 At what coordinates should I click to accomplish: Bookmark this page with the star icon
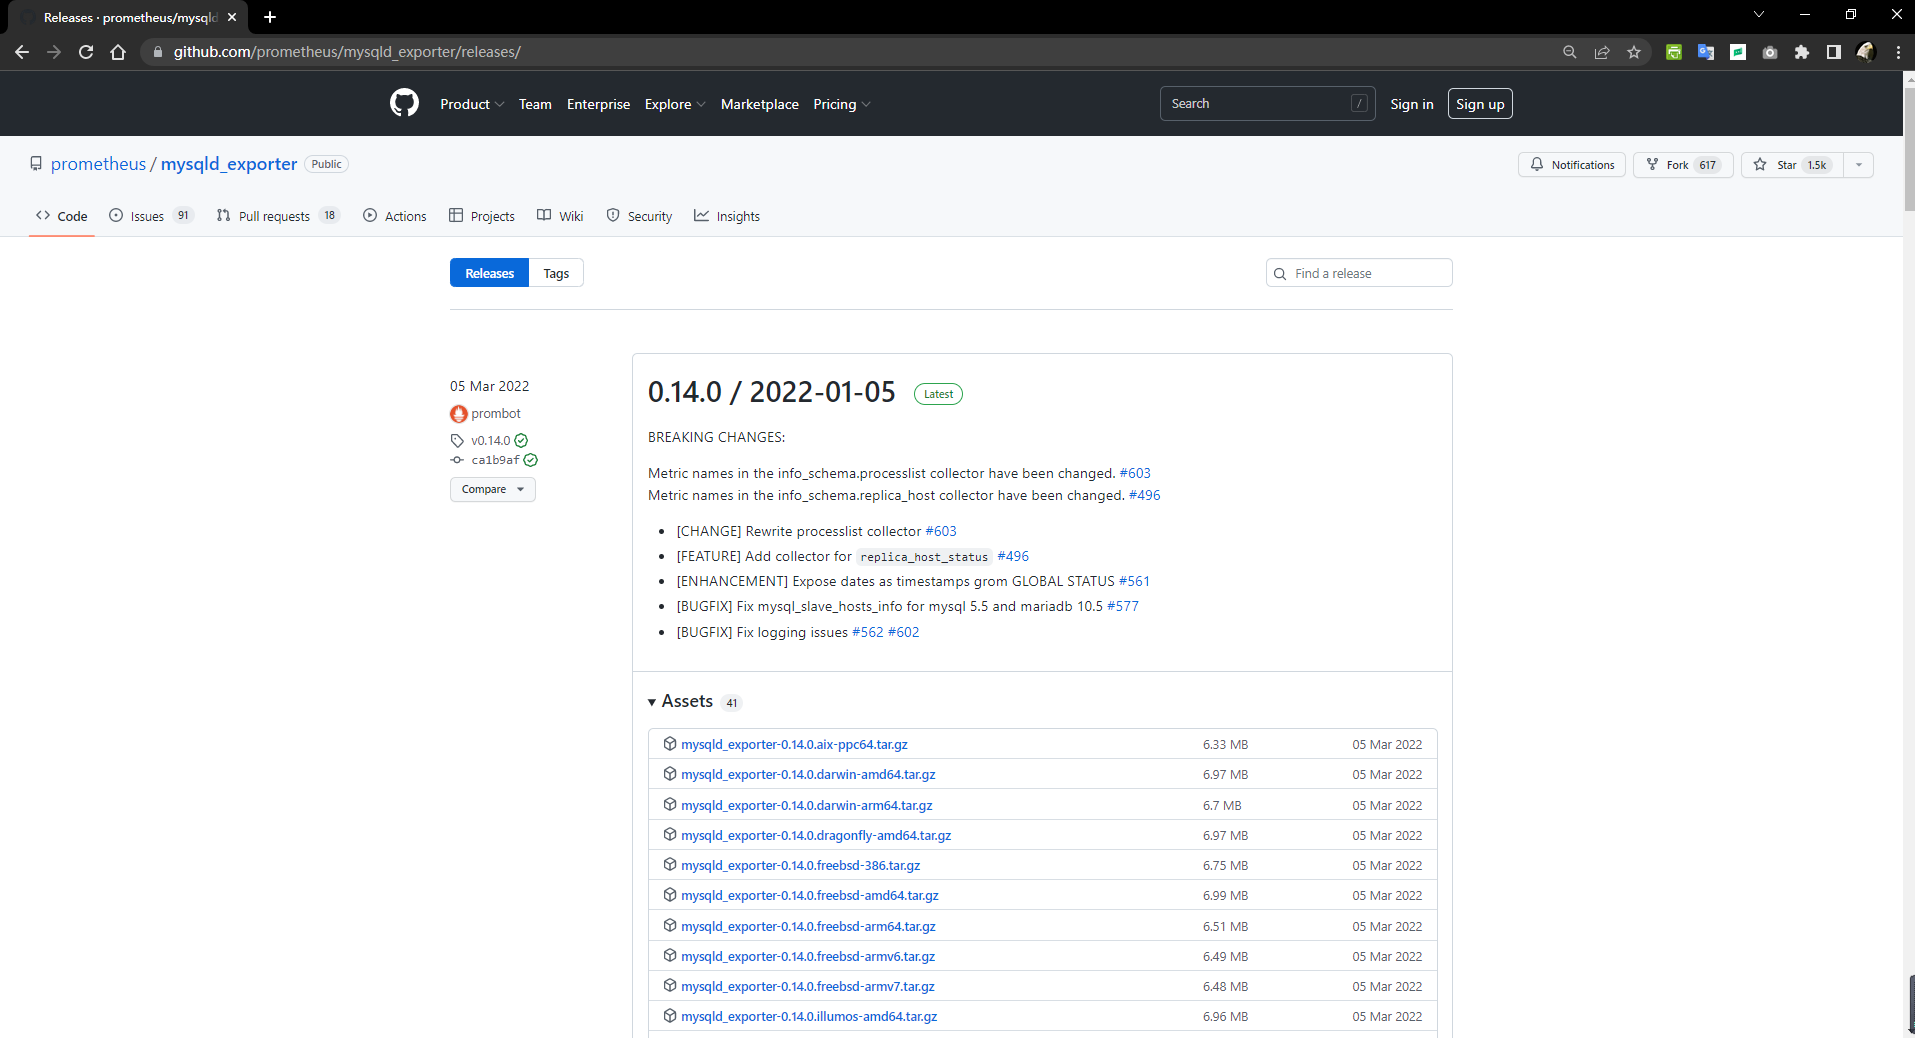pos(1634,52)
